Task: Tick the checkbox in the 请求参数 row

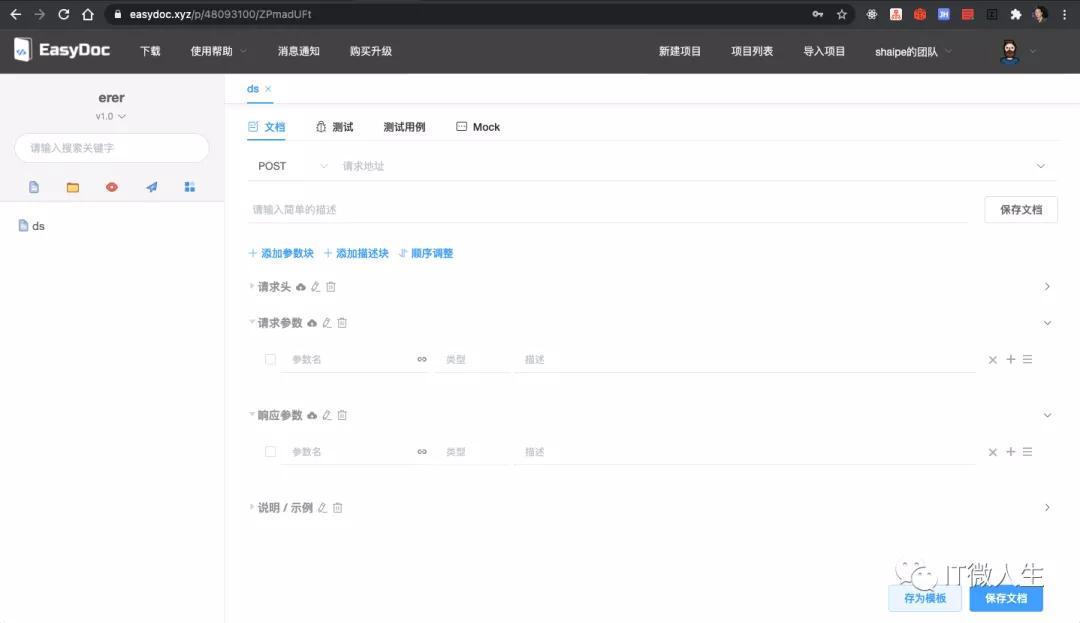Action: 270,359
